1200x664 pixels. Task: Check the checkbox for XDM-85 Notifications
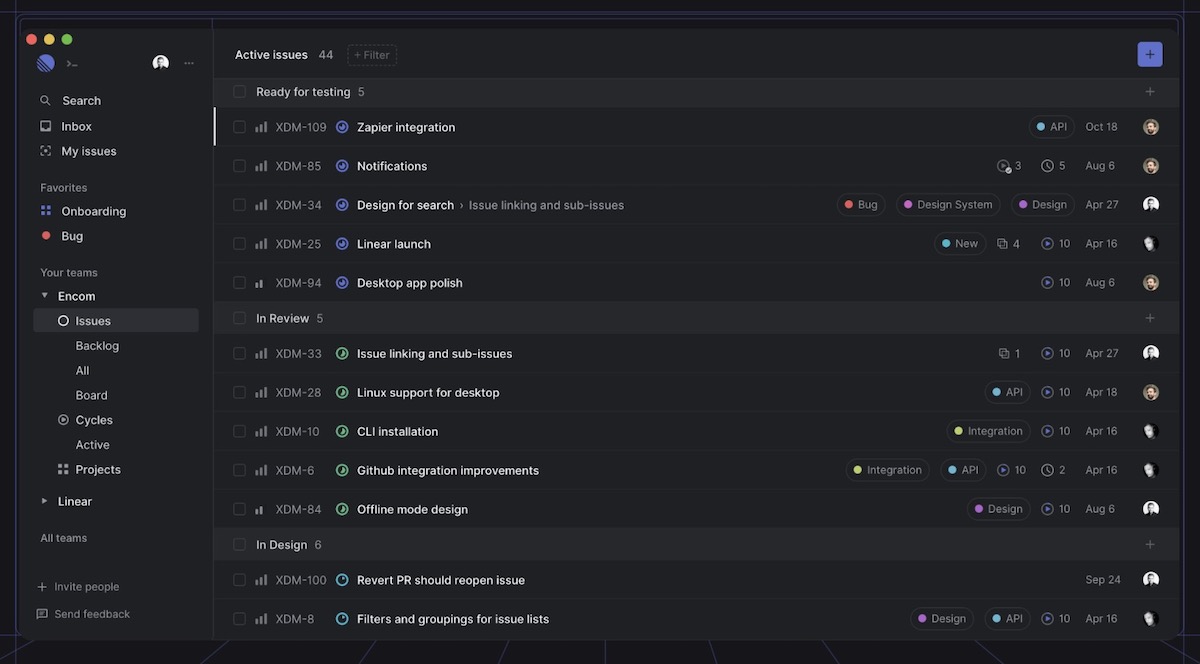click(x=240, y=166)
